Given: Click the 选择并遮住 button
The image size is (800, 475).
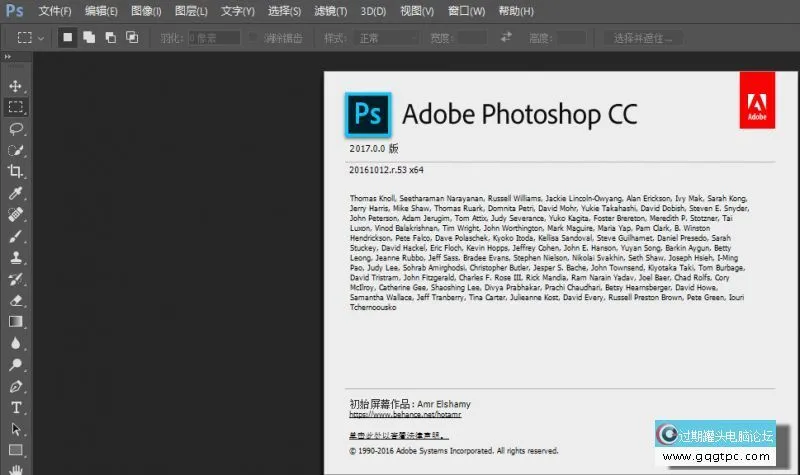Looking at the screenshot, I should (x=643, y=38).
